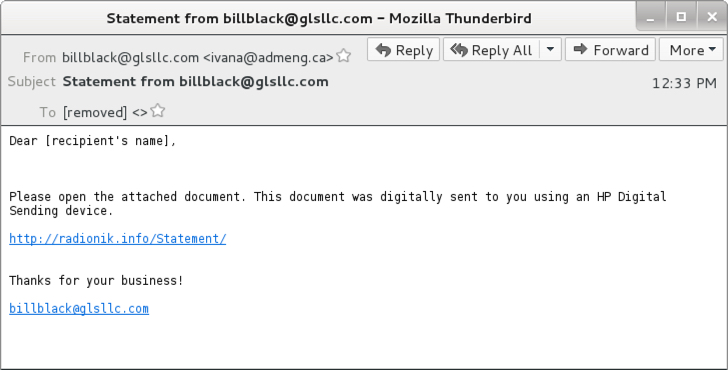This screenshot has height=370, width=728.
Task: Toggle star next to the To recipient
Action: [158, 110]
